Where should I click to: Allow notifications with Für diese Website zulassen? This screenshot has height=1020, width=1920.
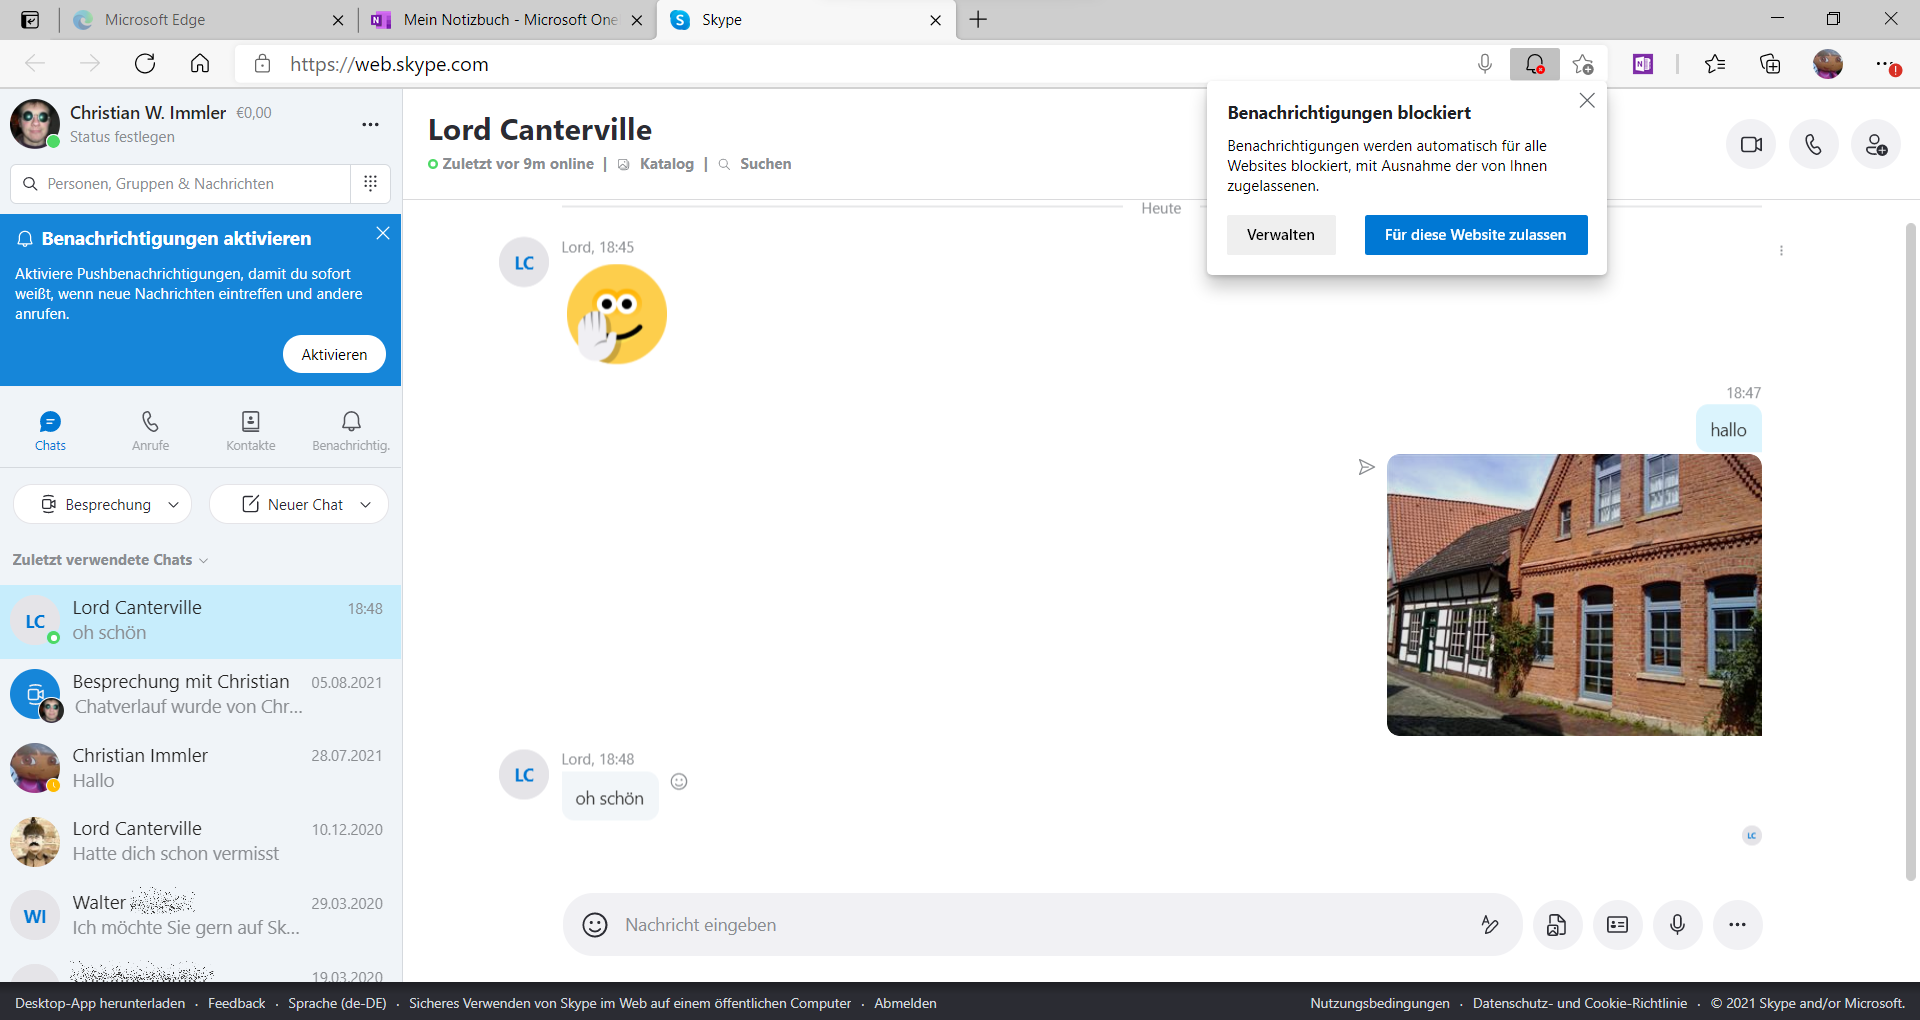tap(1475, 234)
